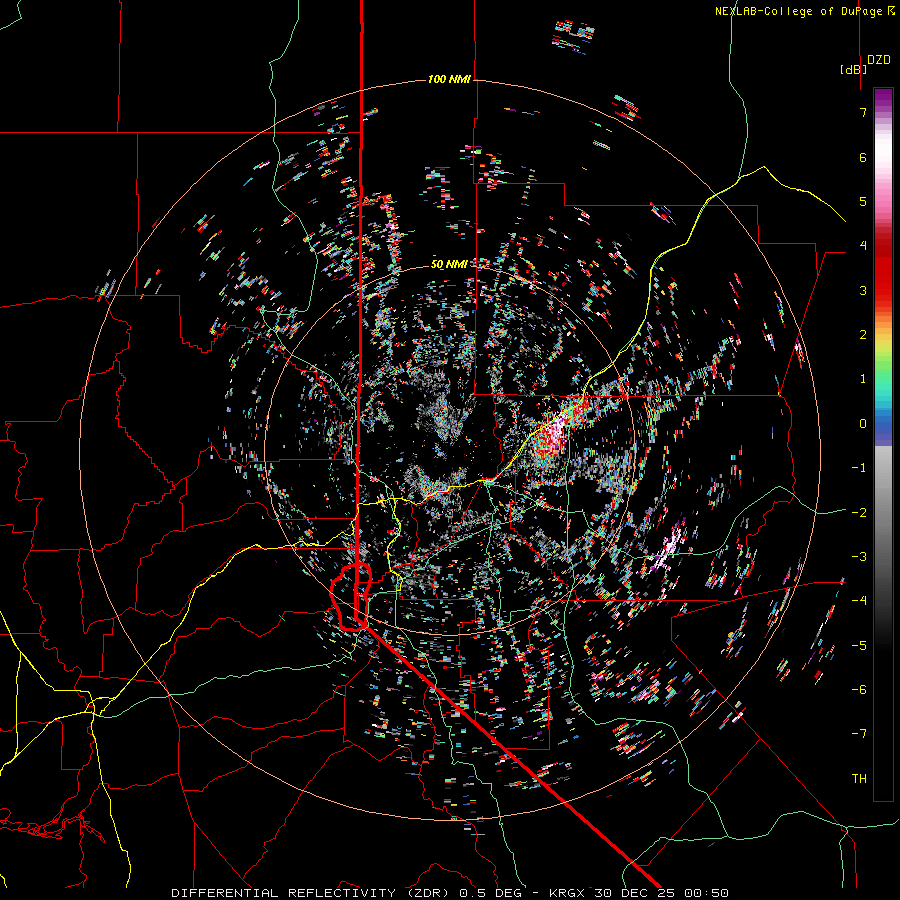Click the "TH" label at the scale bottom

pos(859,779)
